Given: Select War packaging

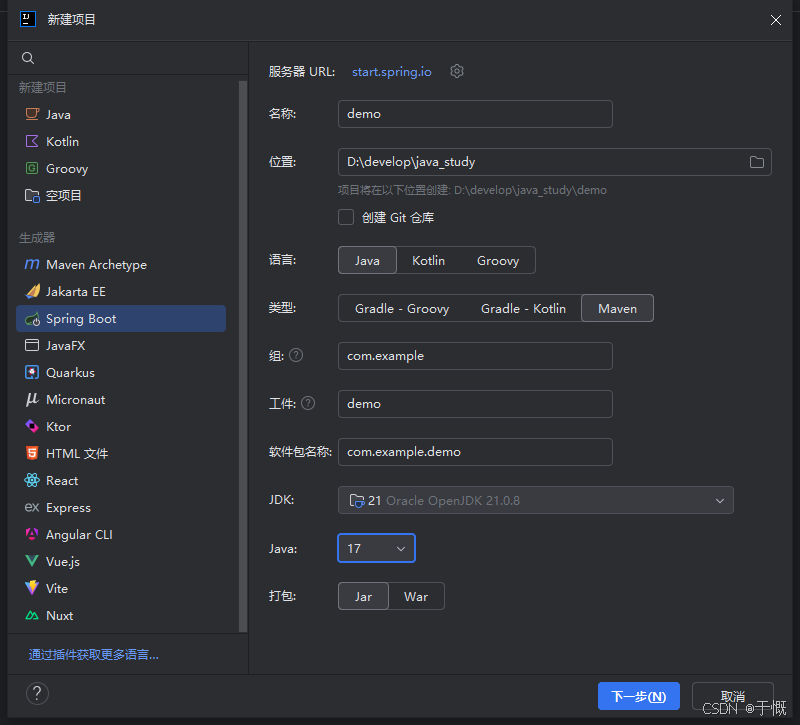Looking at the screenshot, I should click(416, 596).
